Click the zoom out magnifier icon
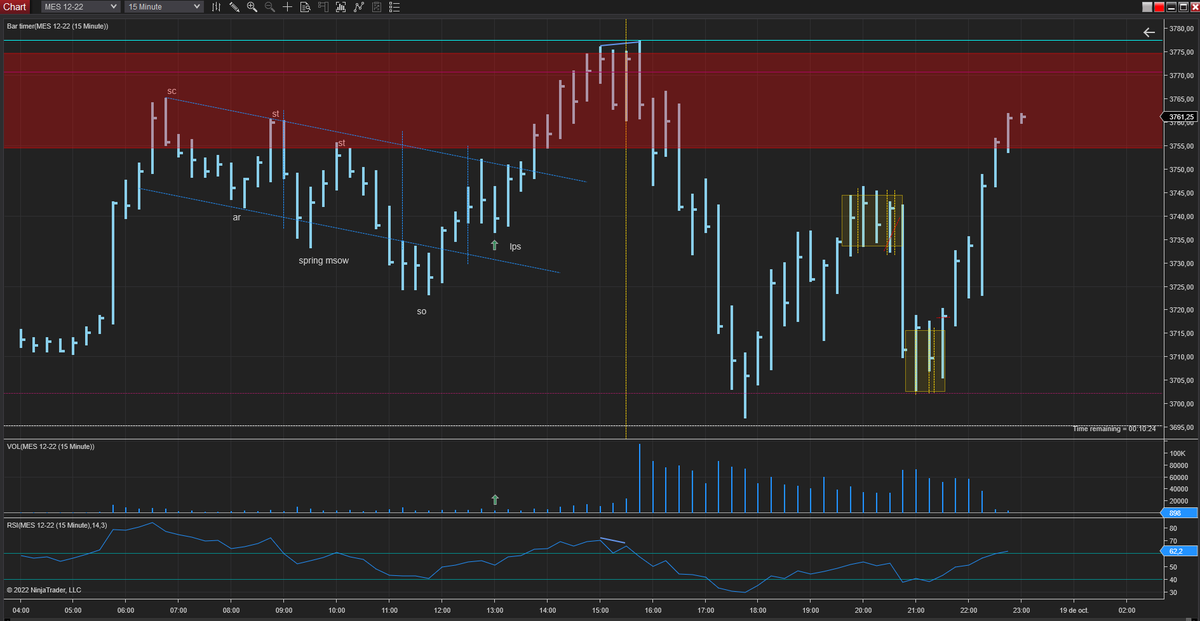Viewport: 1200px width, 621px height. pos(270,6)
